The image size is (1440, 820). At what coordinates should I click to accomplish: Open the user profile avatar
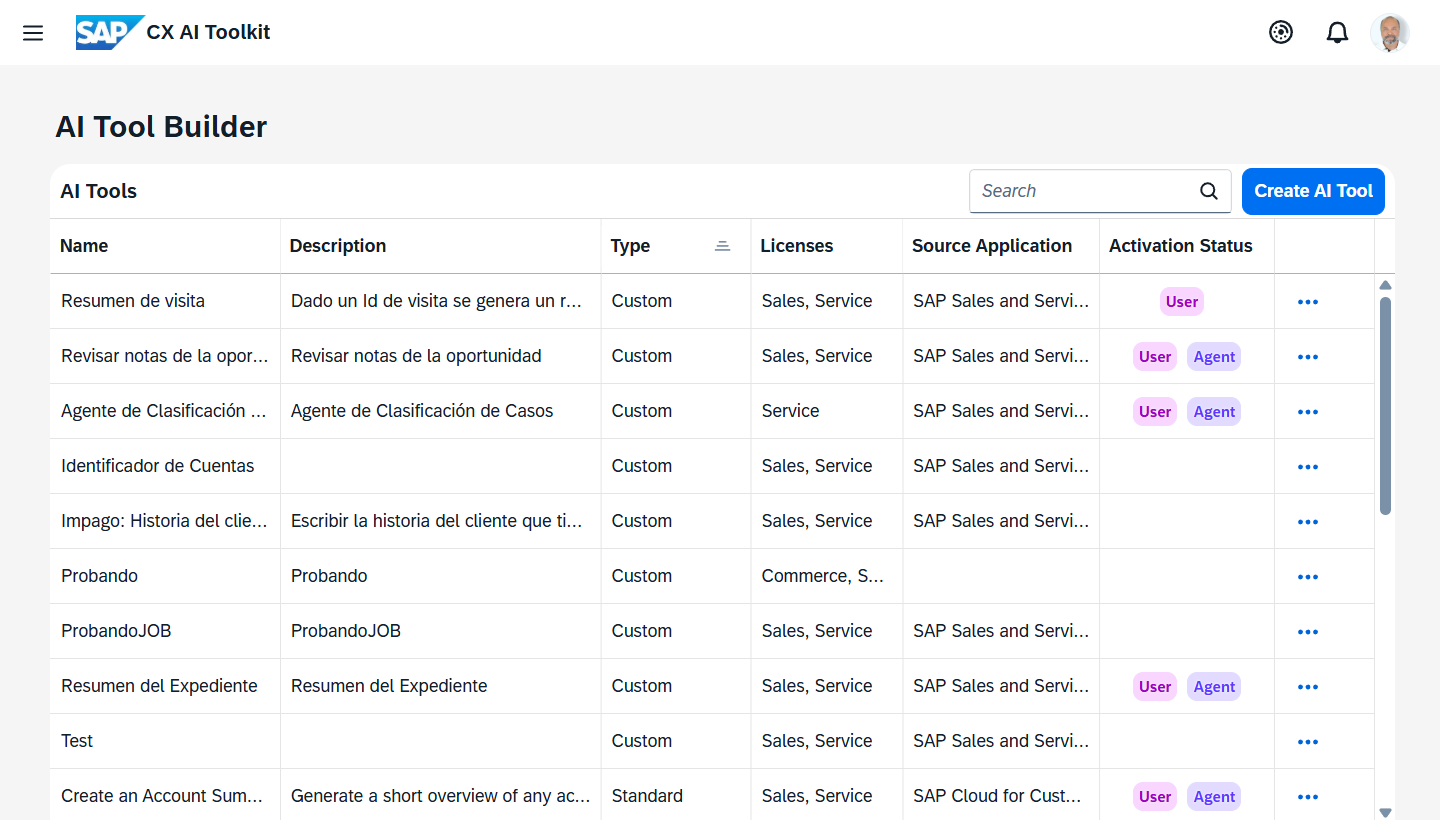[x=1389, y=33]
